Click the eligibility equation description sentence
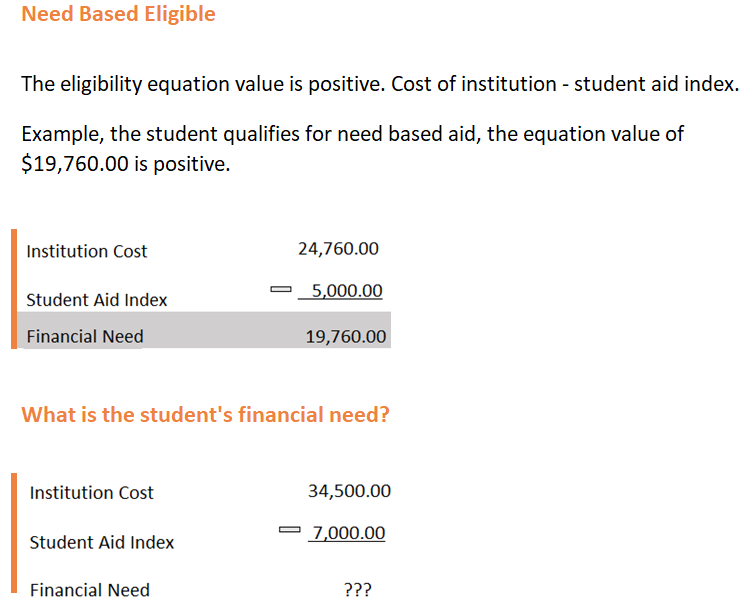This screenshot has height=612, width=743. 380,84
